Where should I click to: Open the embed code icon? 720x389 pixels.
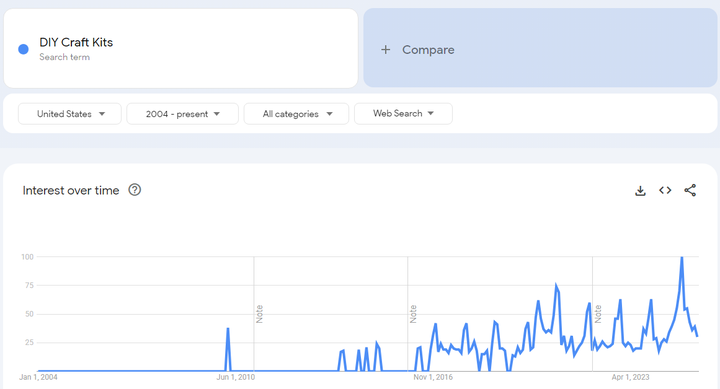click(665, 190)
